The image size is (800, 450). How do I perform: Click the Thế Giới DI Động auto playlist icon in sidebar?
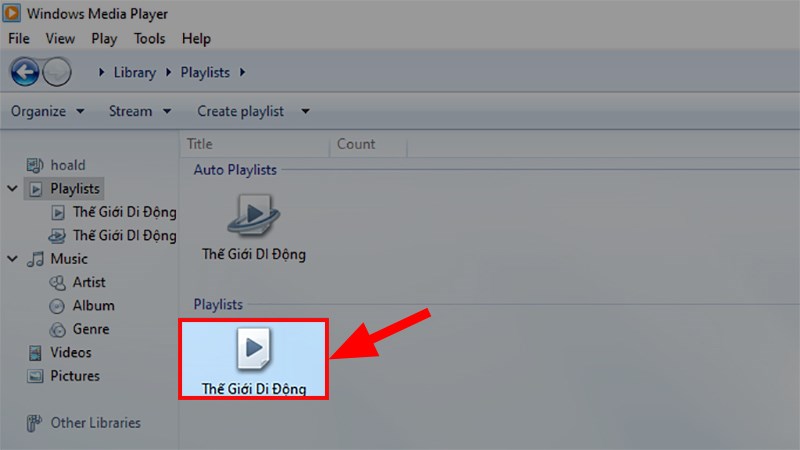point(57,236)
